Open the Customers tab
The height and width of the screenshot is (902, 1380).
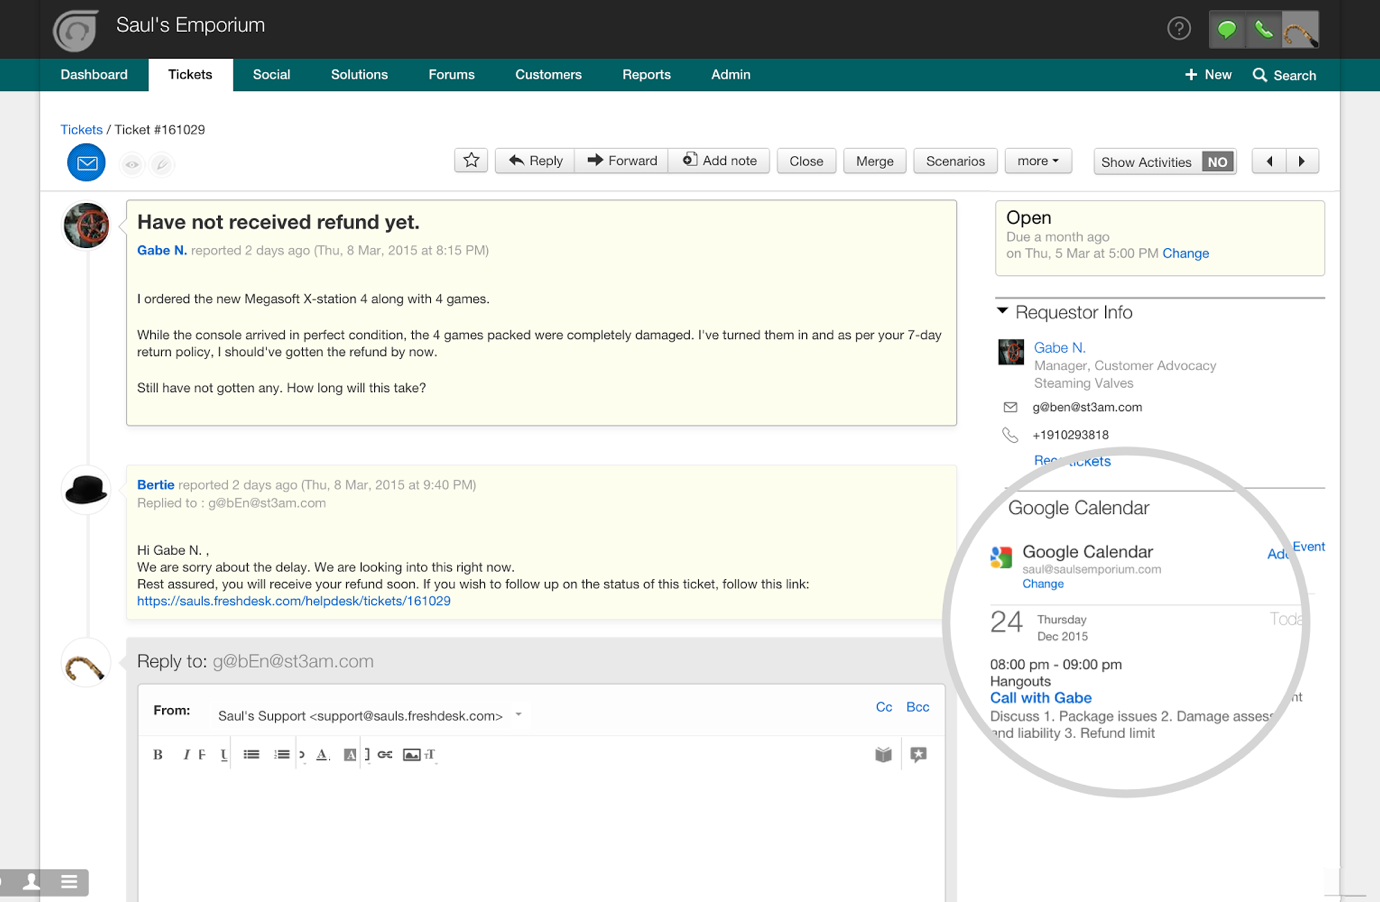[548, 75]
